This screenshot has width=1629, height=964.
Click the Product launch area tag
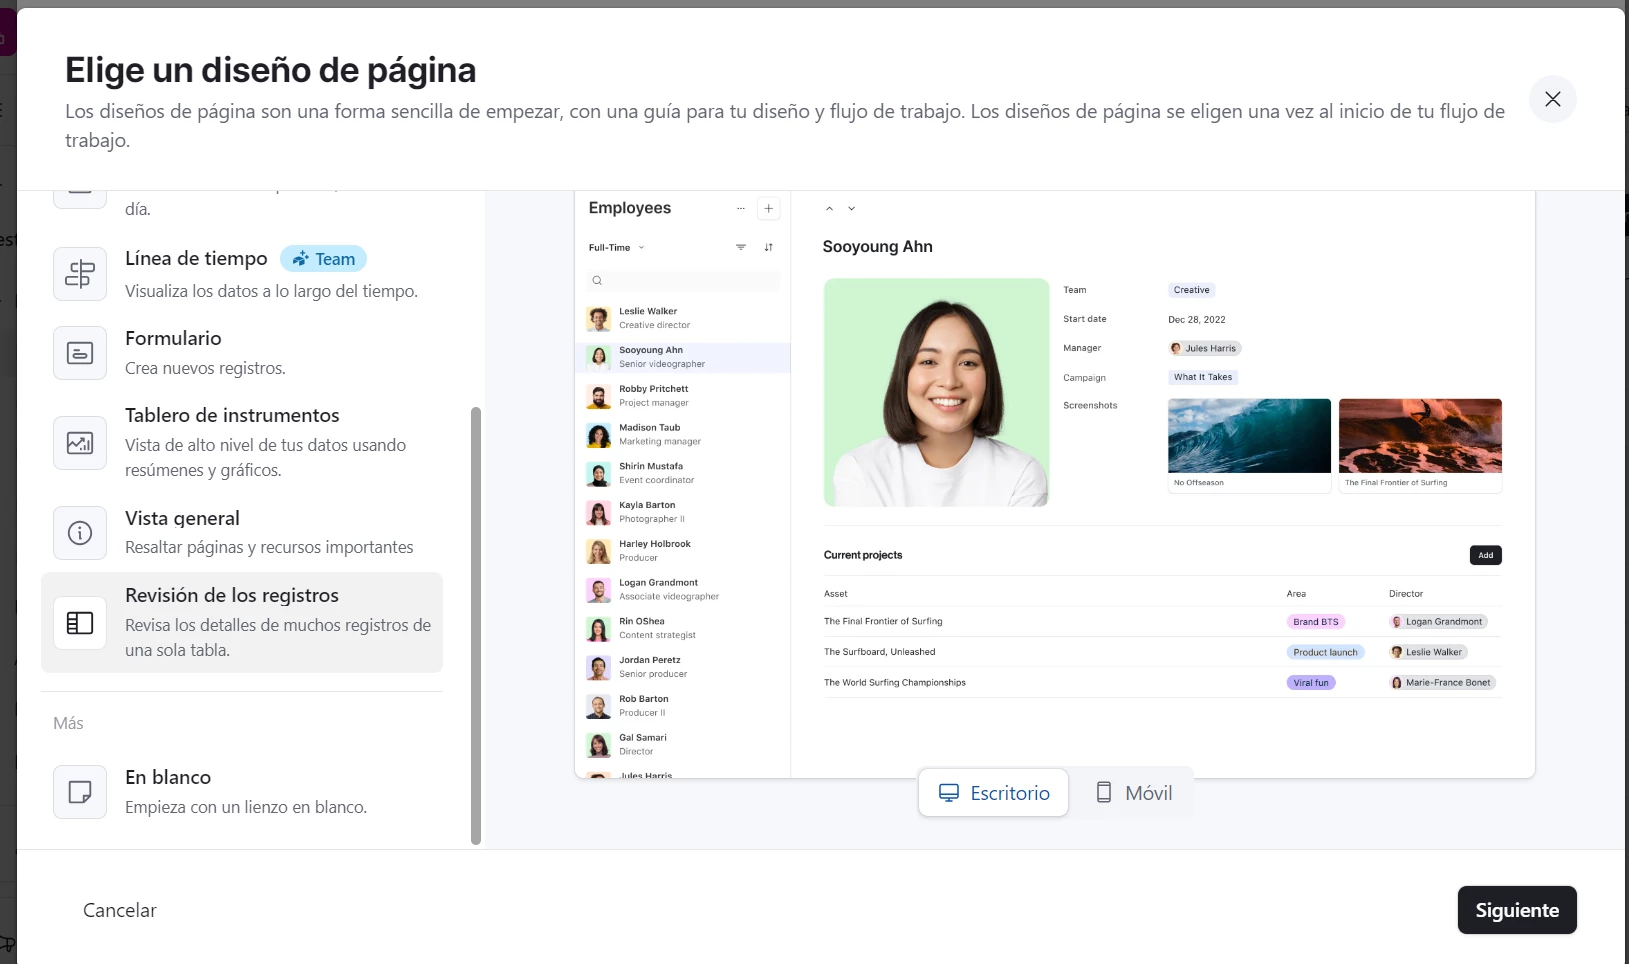[1325, 652]
